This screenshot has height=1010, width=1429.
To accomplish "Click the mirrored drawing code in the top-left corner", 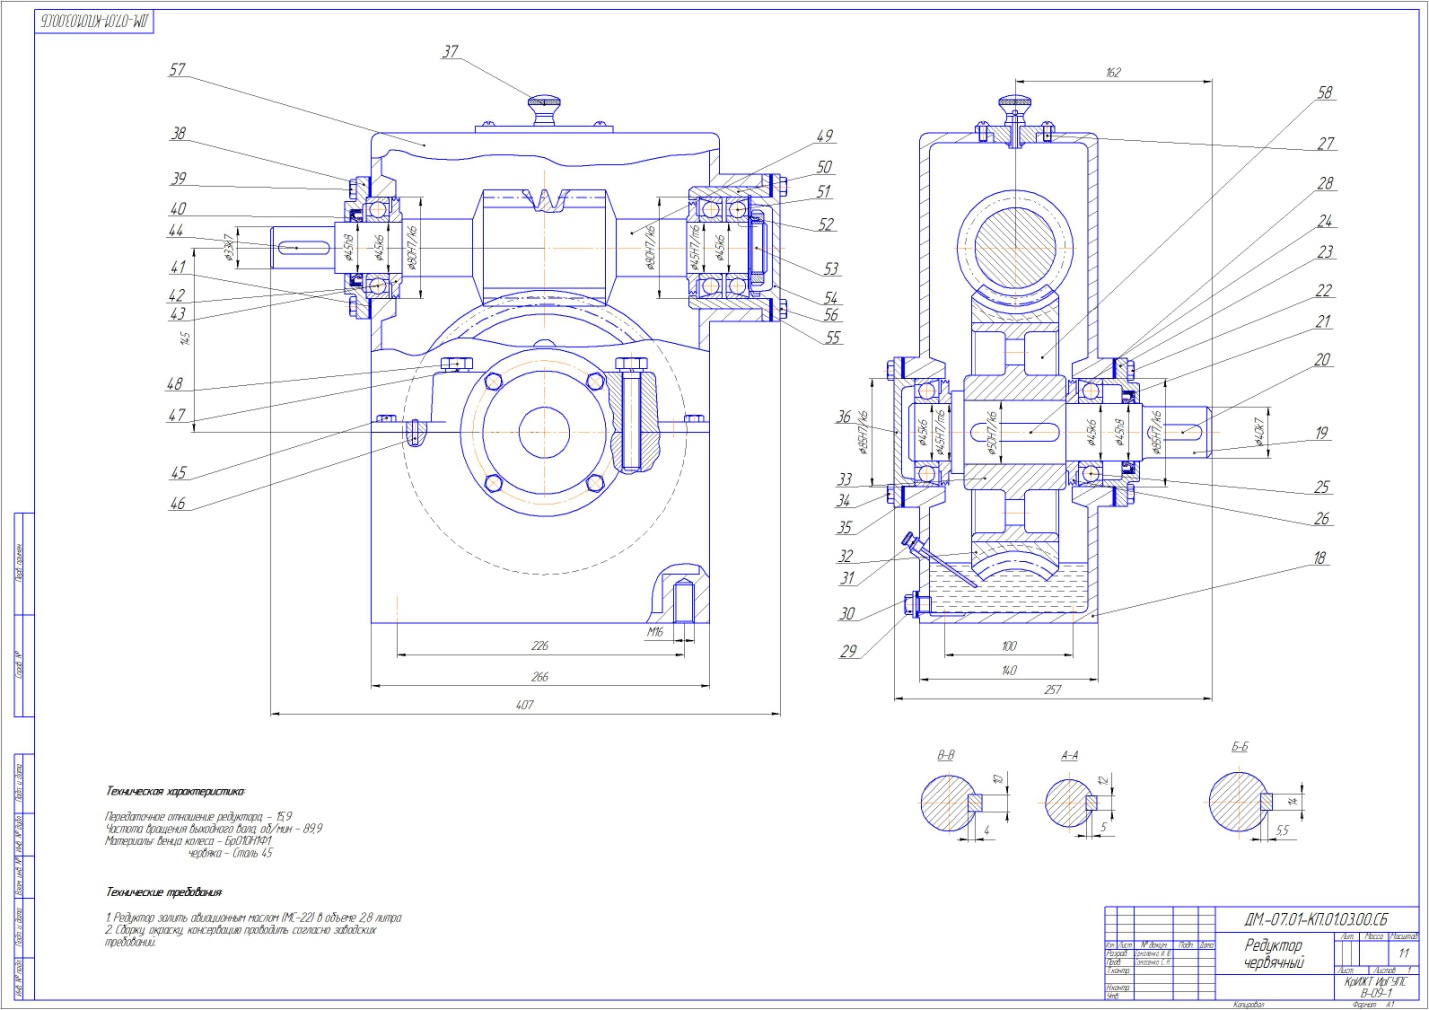I will (94, 21).
